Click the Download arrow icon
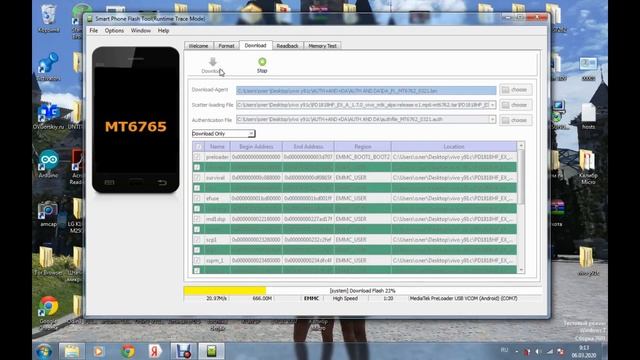The width and height of the screenshot is (640, 360). 212,62
